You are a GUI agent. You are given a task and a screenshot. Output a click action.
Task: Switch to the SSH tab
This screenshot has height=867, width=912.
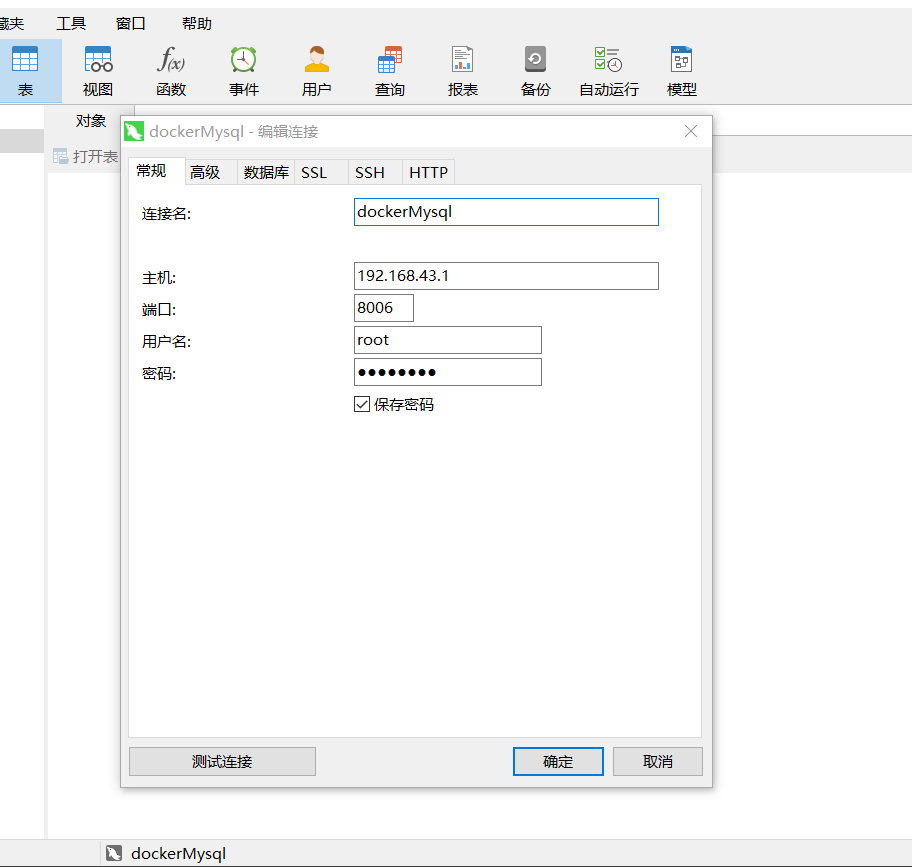tap(370, 172)
